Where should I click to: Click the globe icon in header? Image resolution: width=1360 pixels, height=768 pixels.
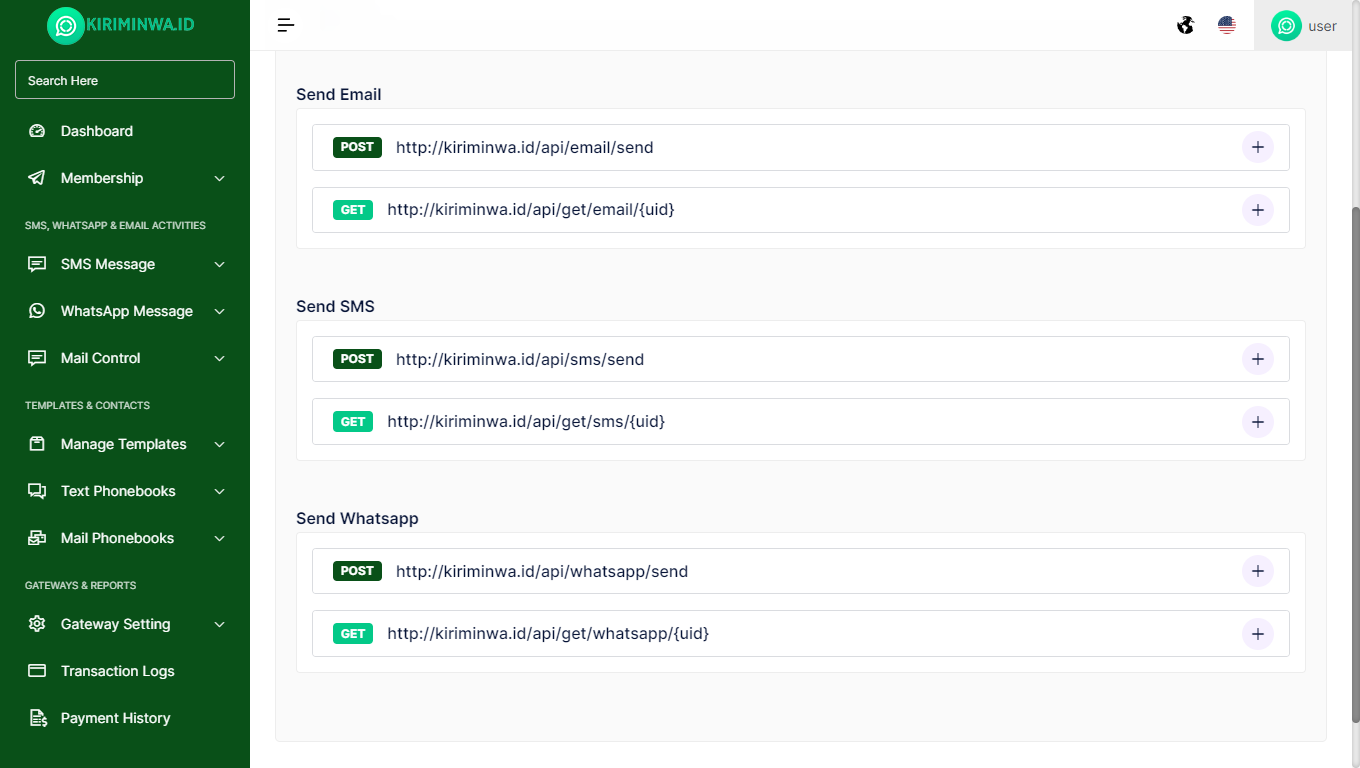1185,25
